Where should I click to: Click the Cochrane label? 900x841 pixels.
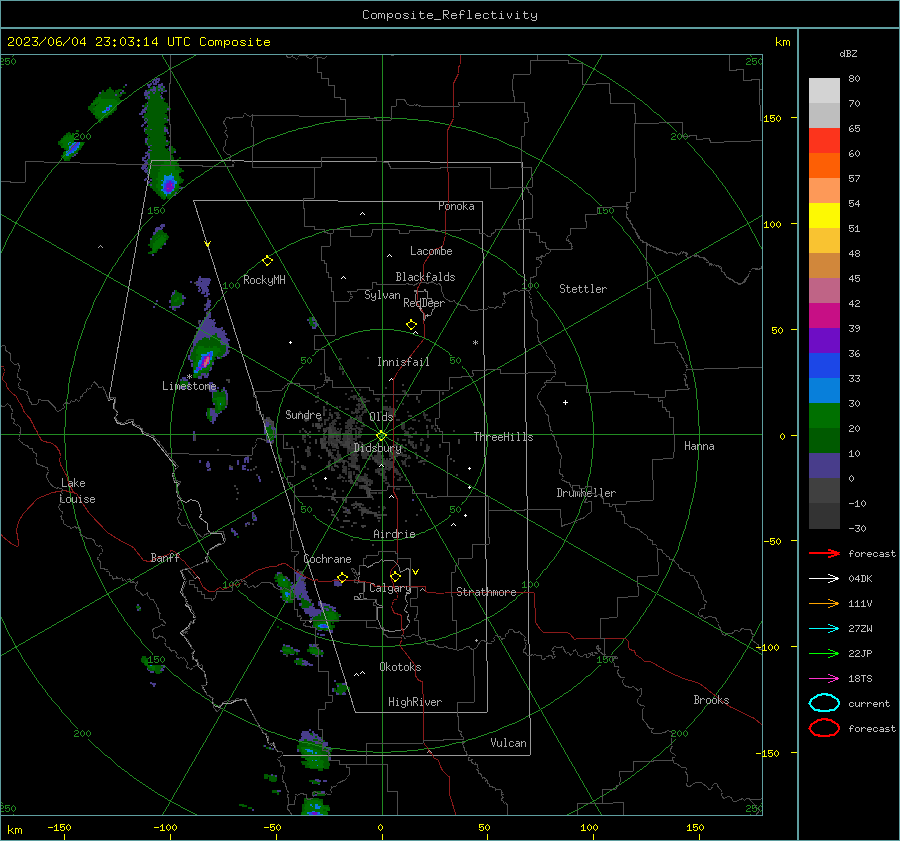327,559
